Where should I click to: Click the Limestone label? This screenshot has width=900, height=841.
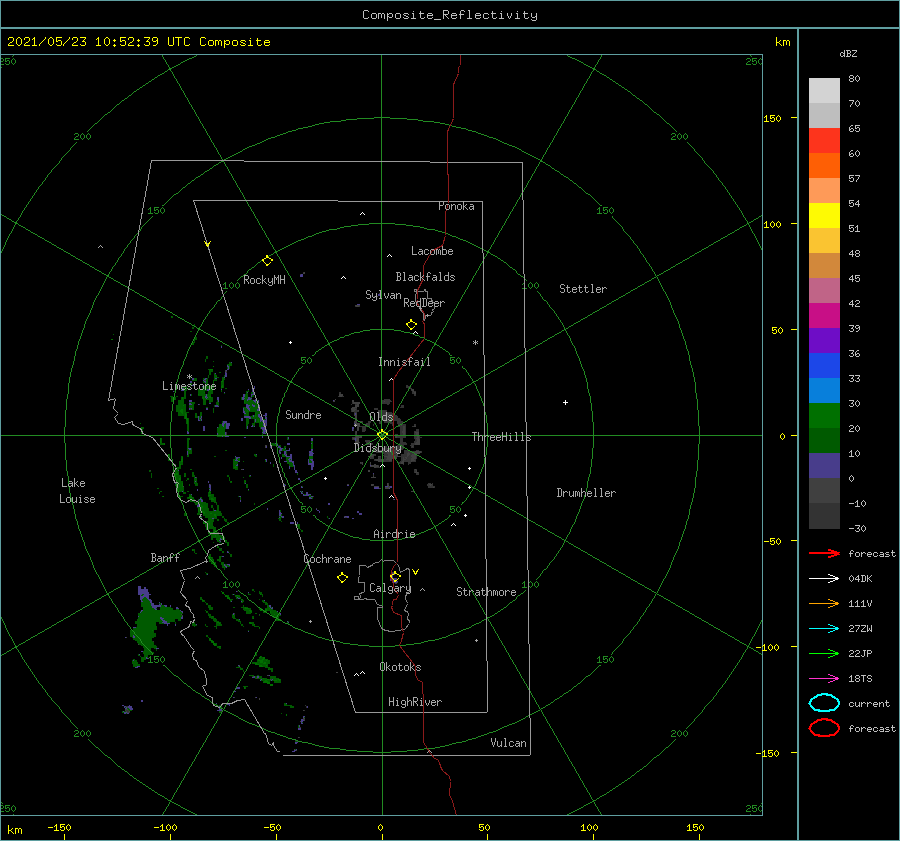[x=189, y=386]
